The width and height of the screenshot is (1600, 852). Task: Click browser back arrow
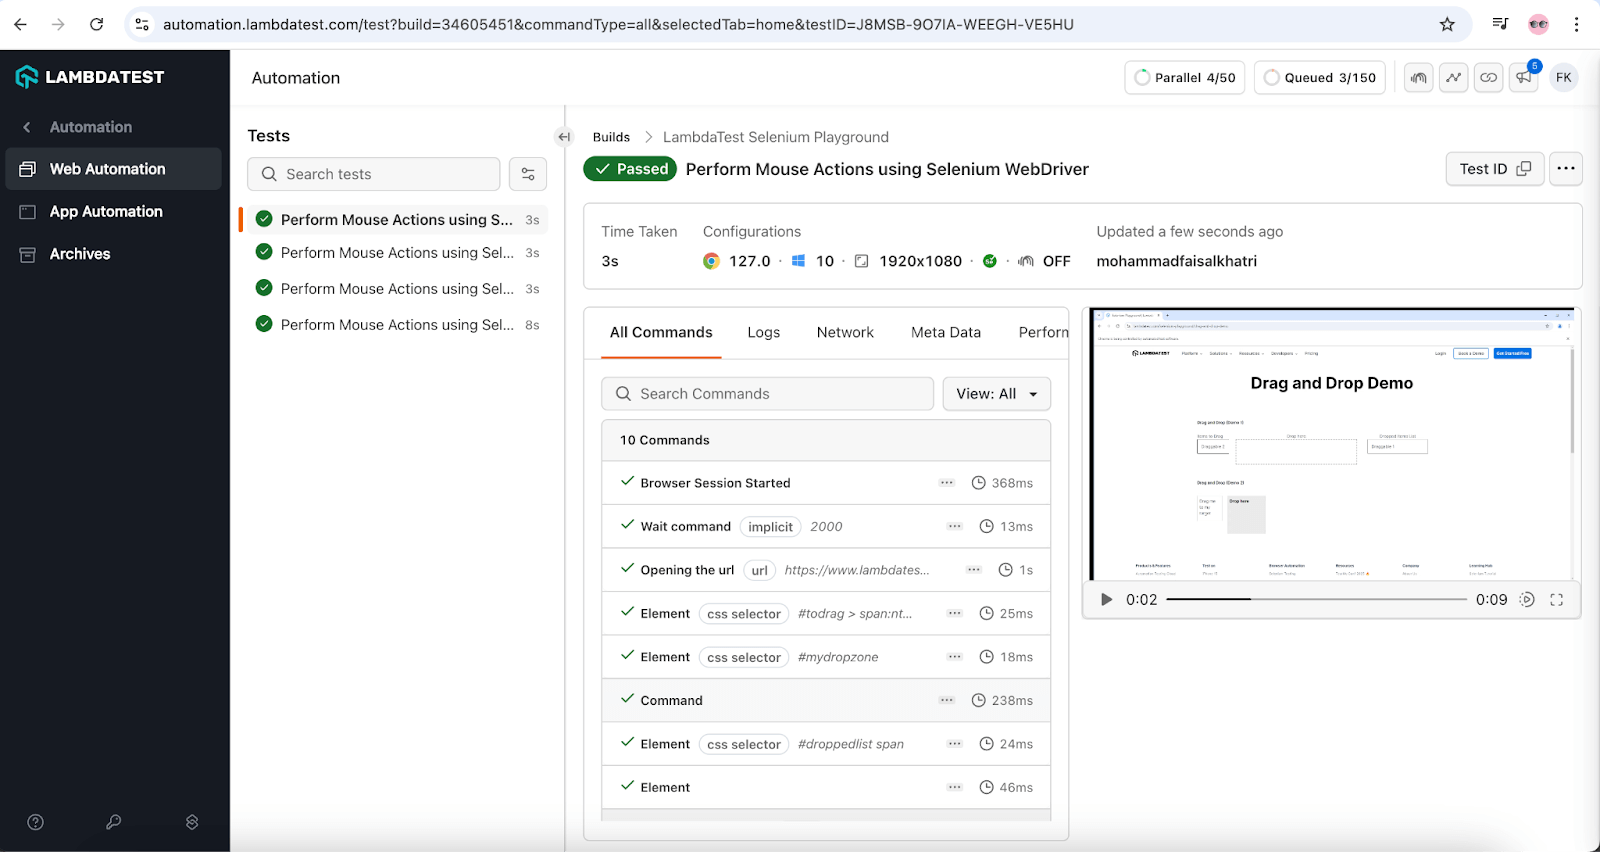point(20,24)
